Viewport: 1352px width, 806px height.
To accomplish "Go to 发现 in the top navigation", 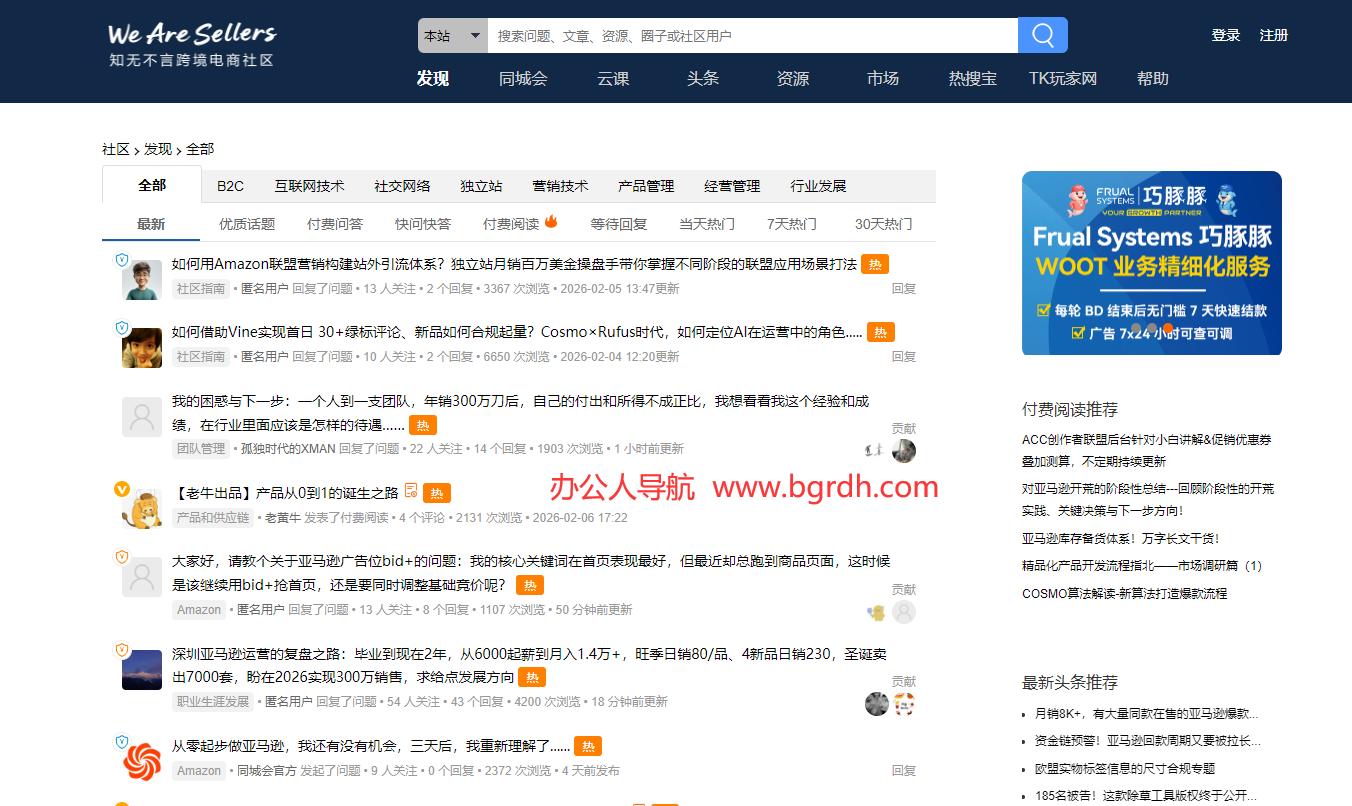I will tap(433, 78).
